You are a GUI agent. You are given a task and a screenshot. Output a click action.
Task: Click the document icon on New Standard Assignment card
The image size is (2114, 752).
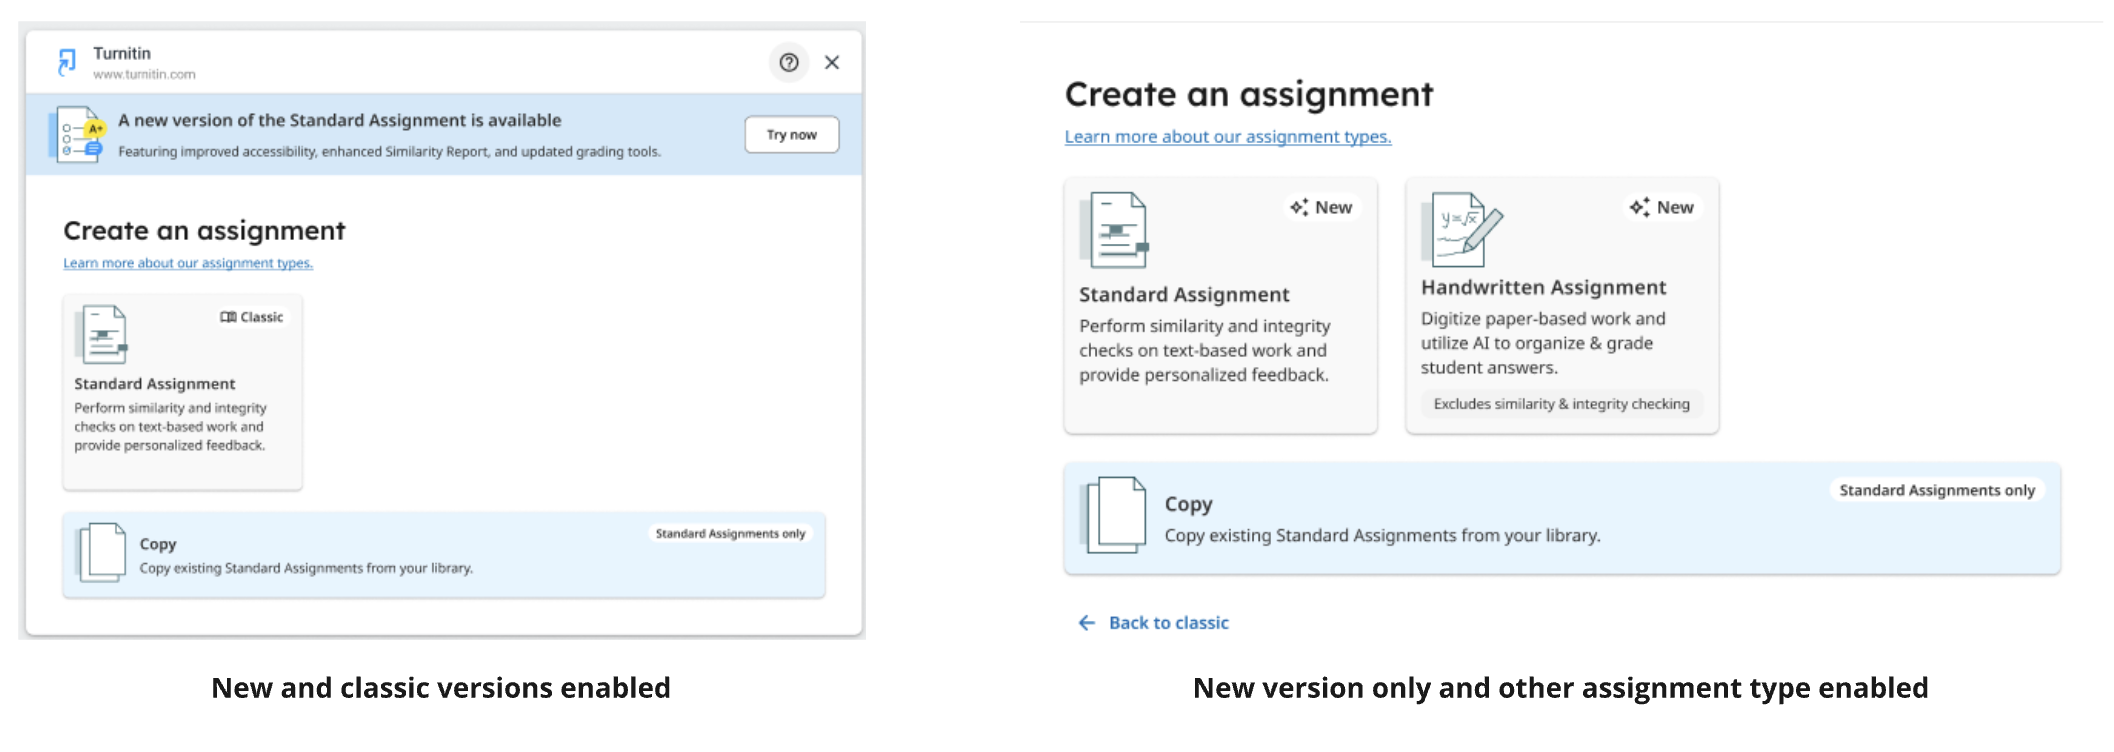[1115, 230]
